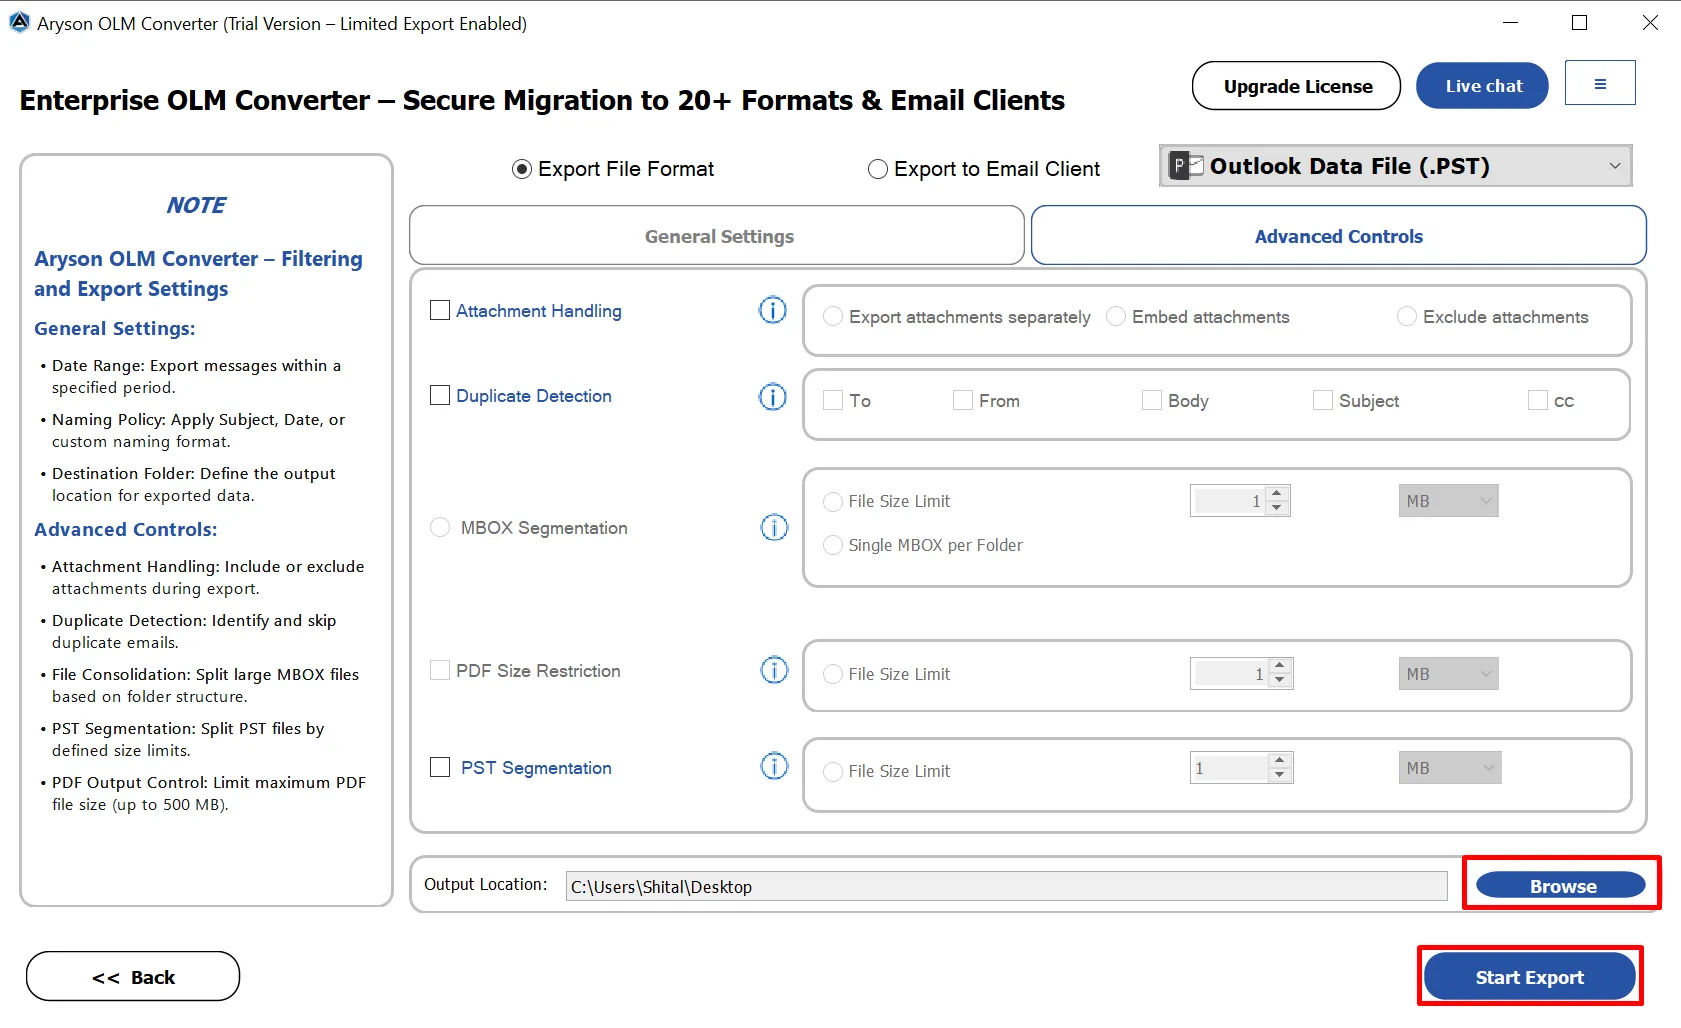This screenshot has height=1028, width=1681.
Task: Expand the MB unit dropdown for PST Segmentation
Action: click(x=1449, y=768)
